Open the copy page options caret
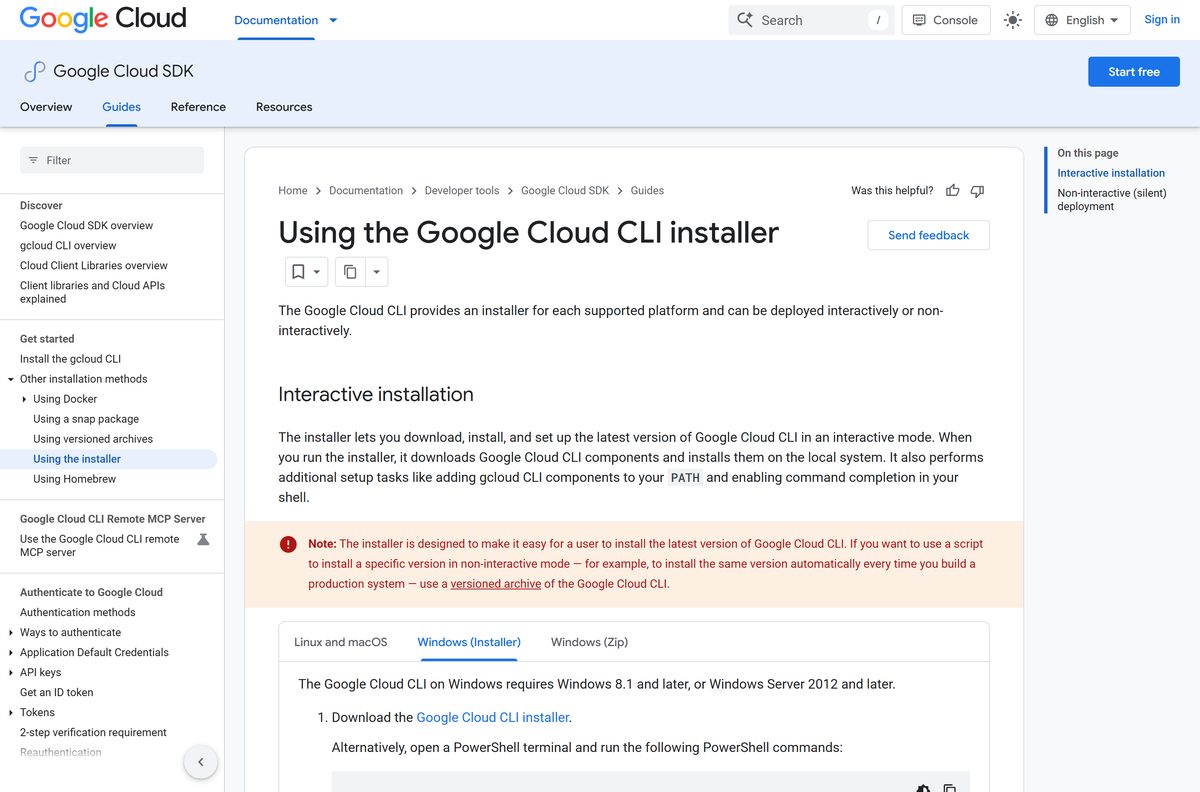 [377, 272]
